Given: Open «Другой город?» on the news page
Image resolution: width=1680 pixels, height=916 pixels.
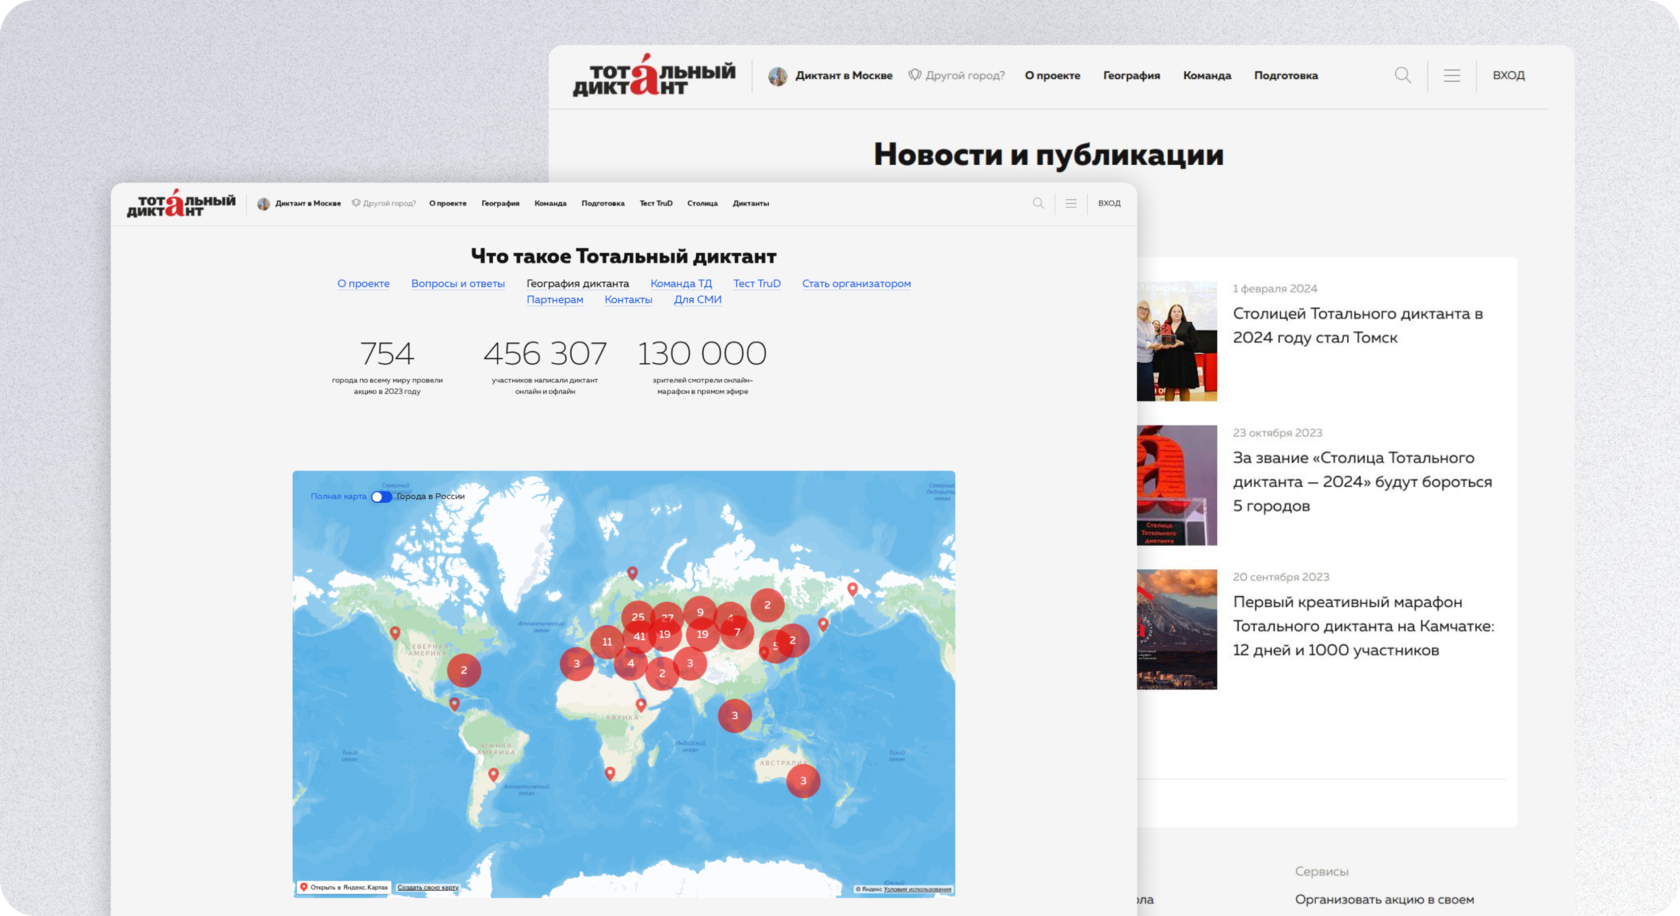Looking at the screenshot, I should 964,75.
